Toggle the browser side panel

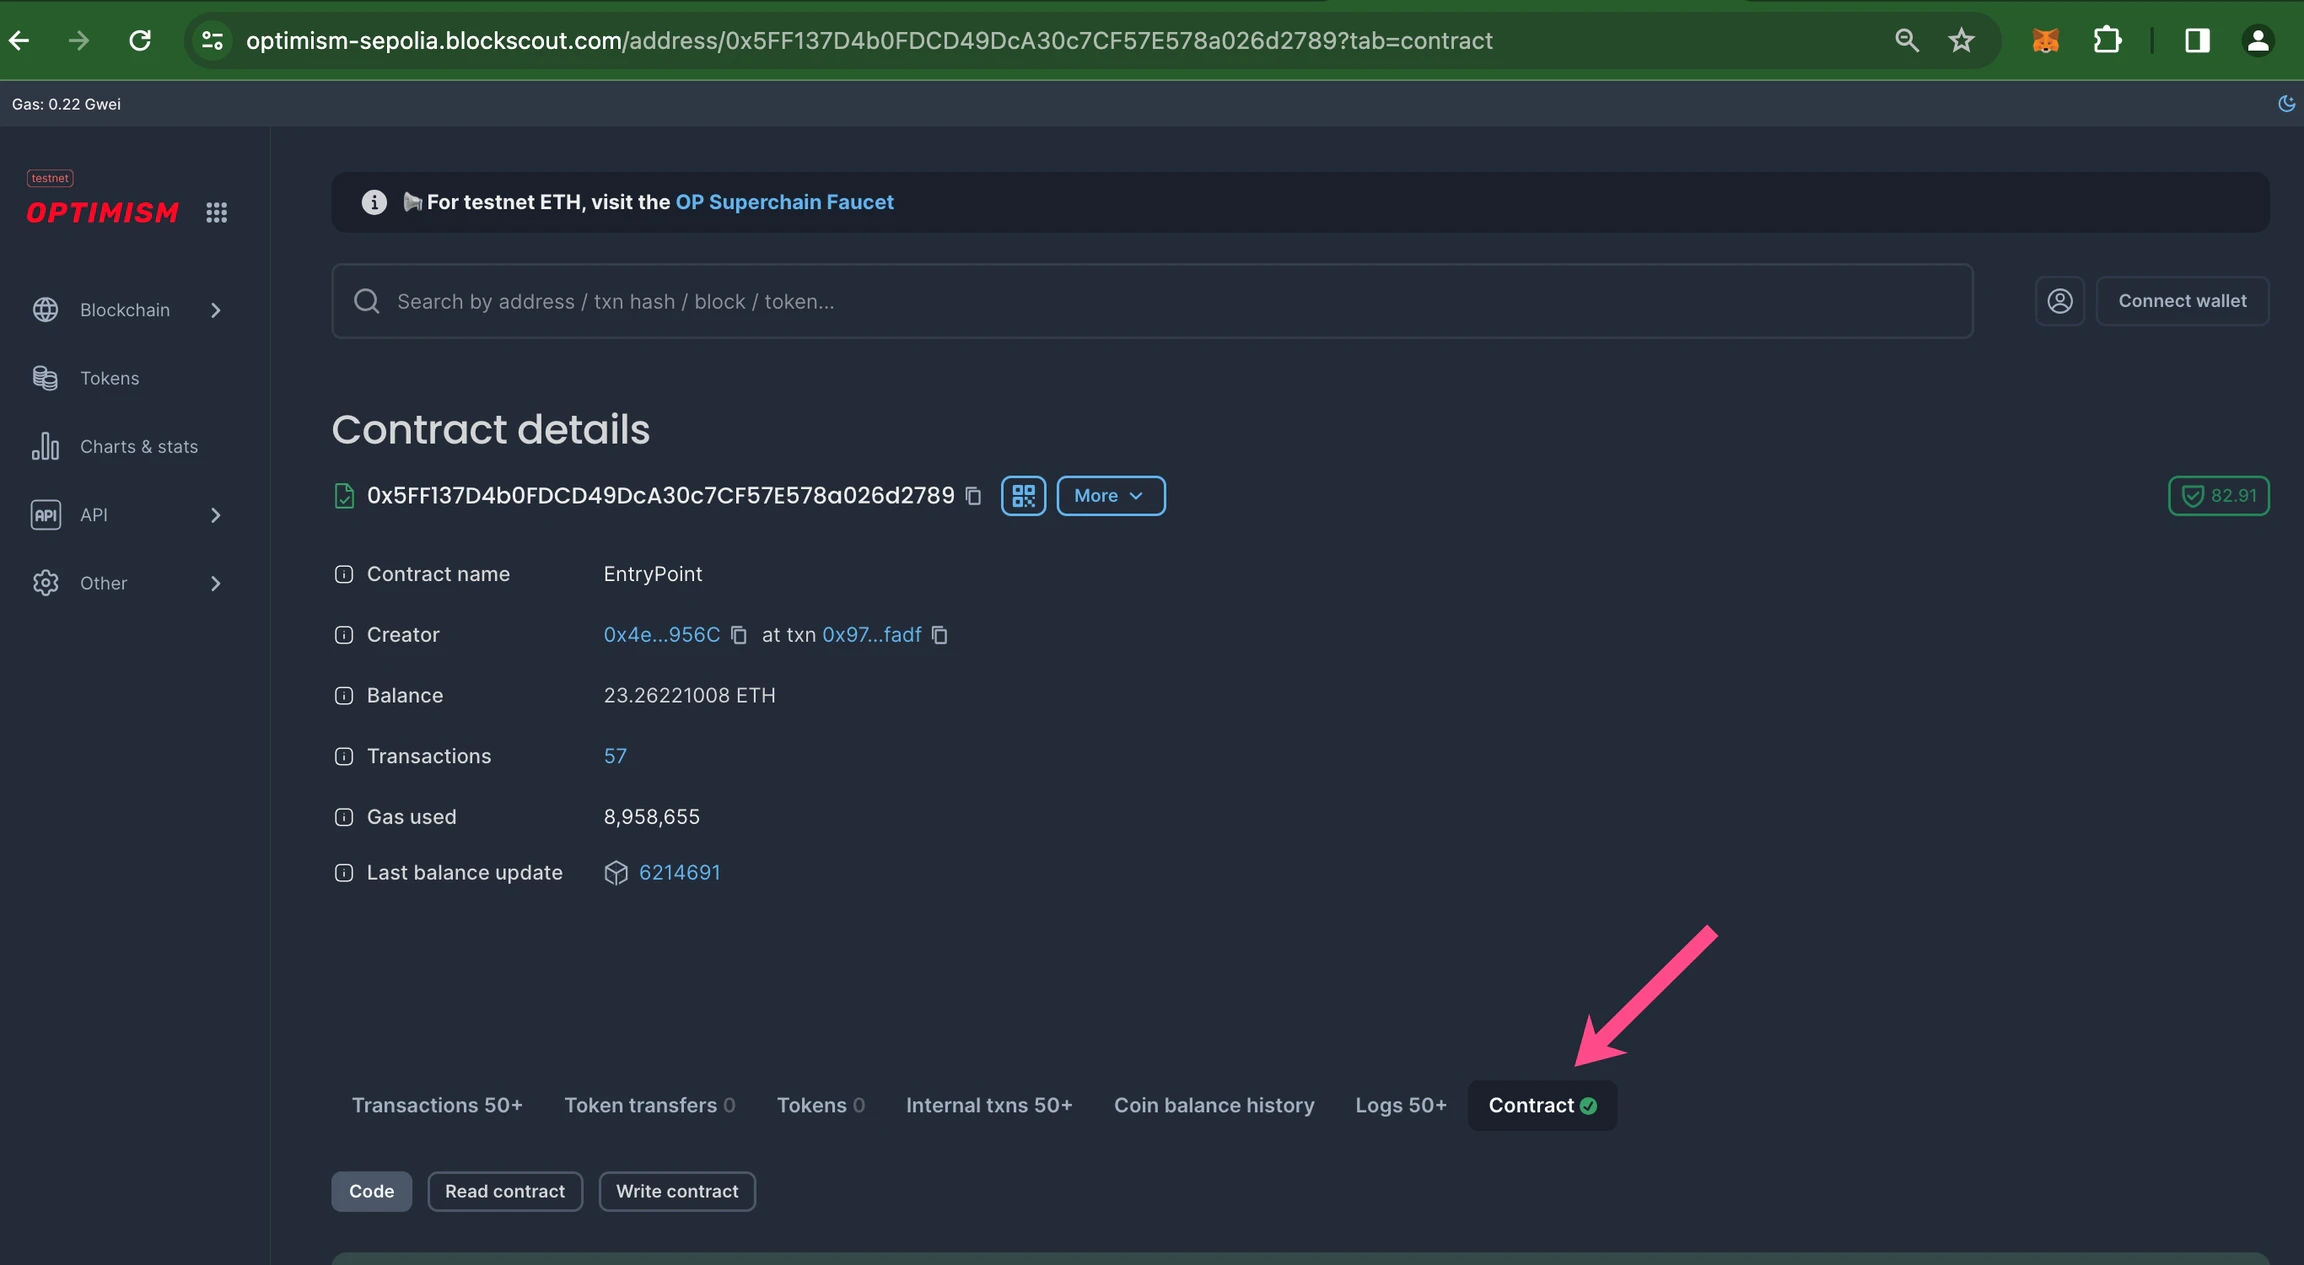pyautogui.click(x=2196, y=40)
